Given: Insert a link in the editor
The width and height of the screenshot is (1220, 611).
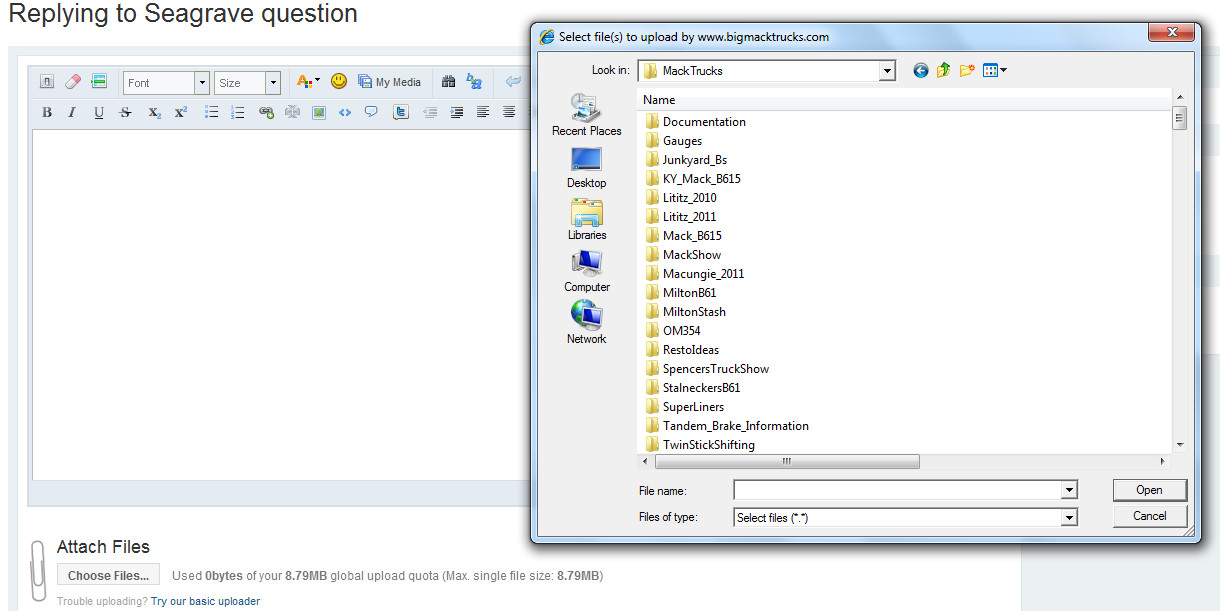Looking at the screenshot, I should (x=266, y=113).
